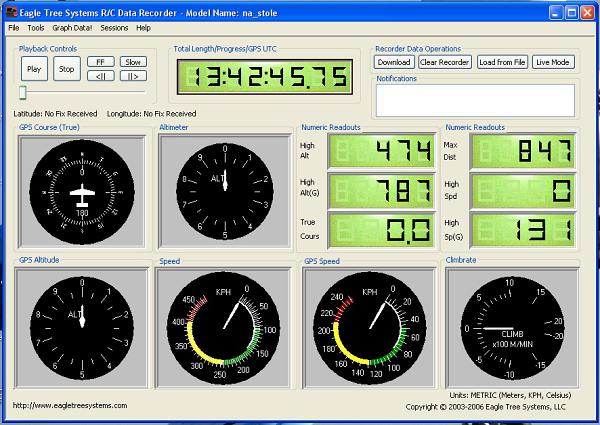
Task: Click the Climbrate gauge dial
Action: (511, 329)
